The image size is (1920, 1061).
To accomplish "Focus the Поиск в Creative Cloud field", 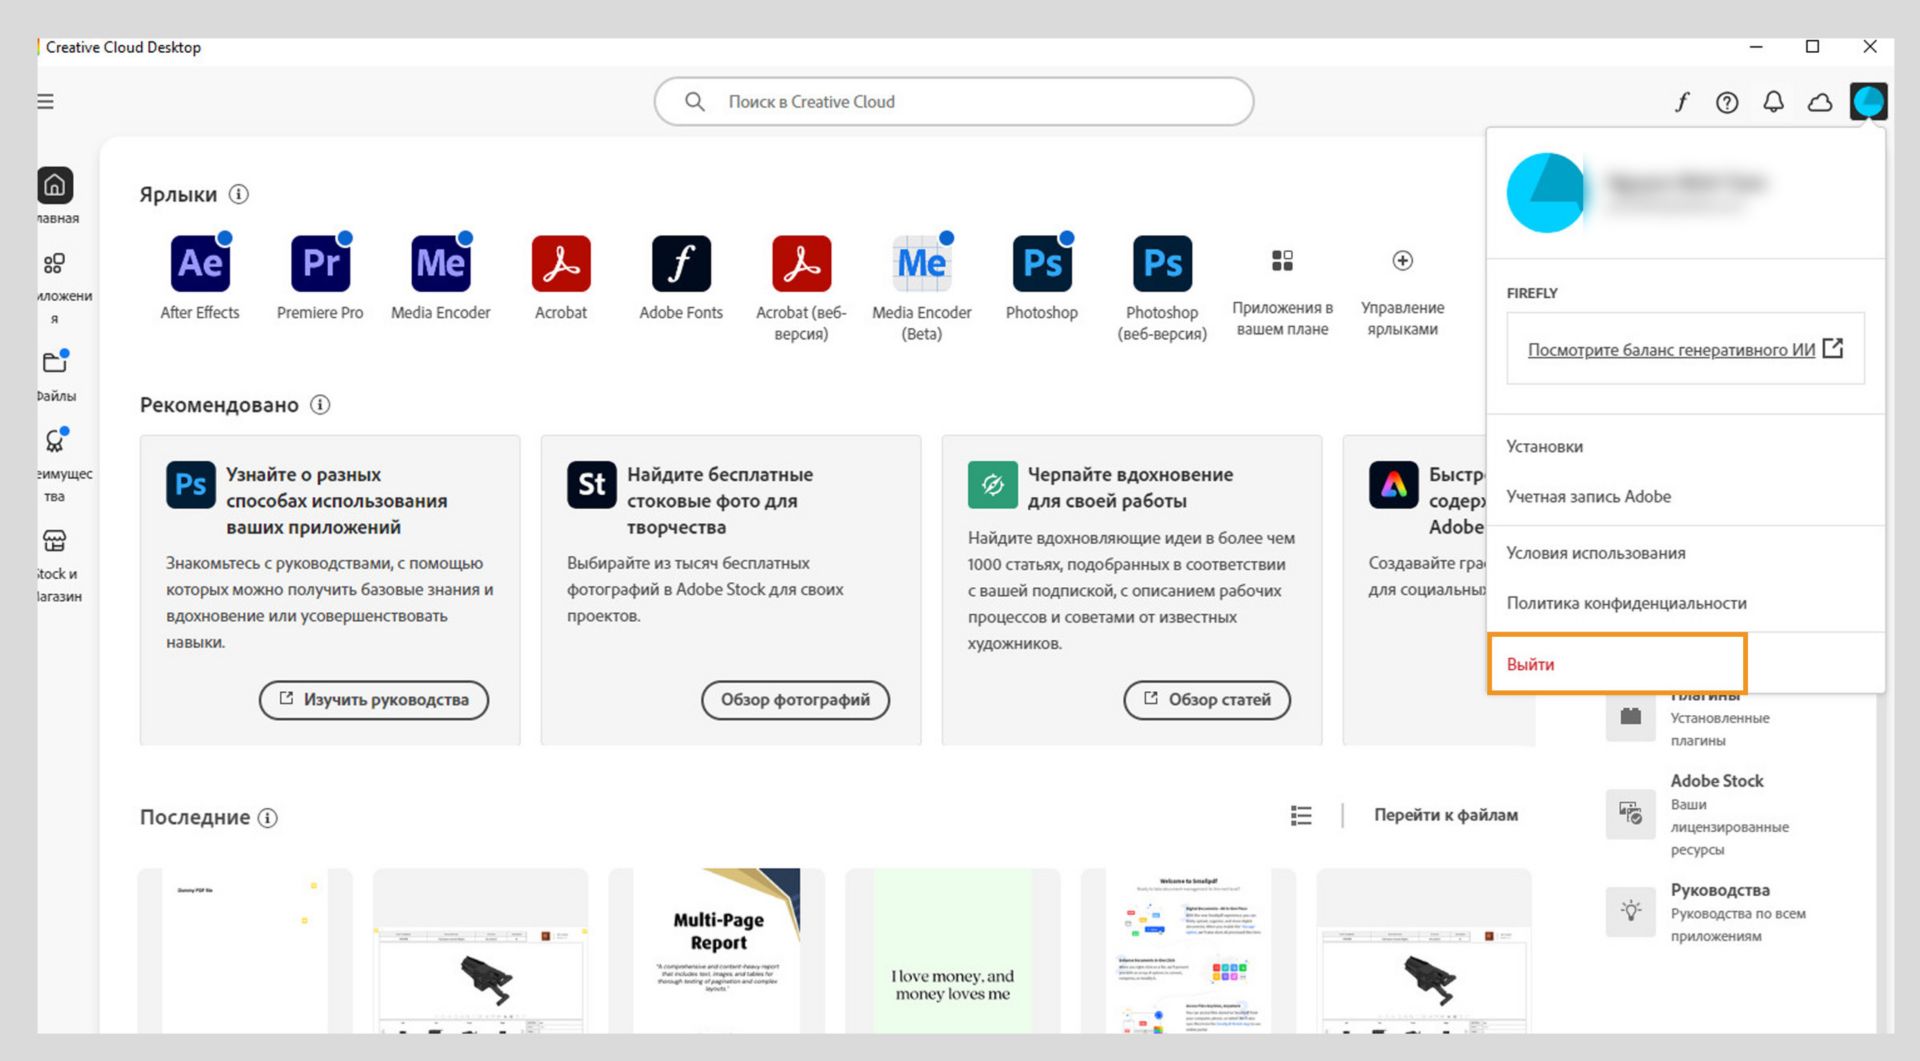I will coord(954,102).
